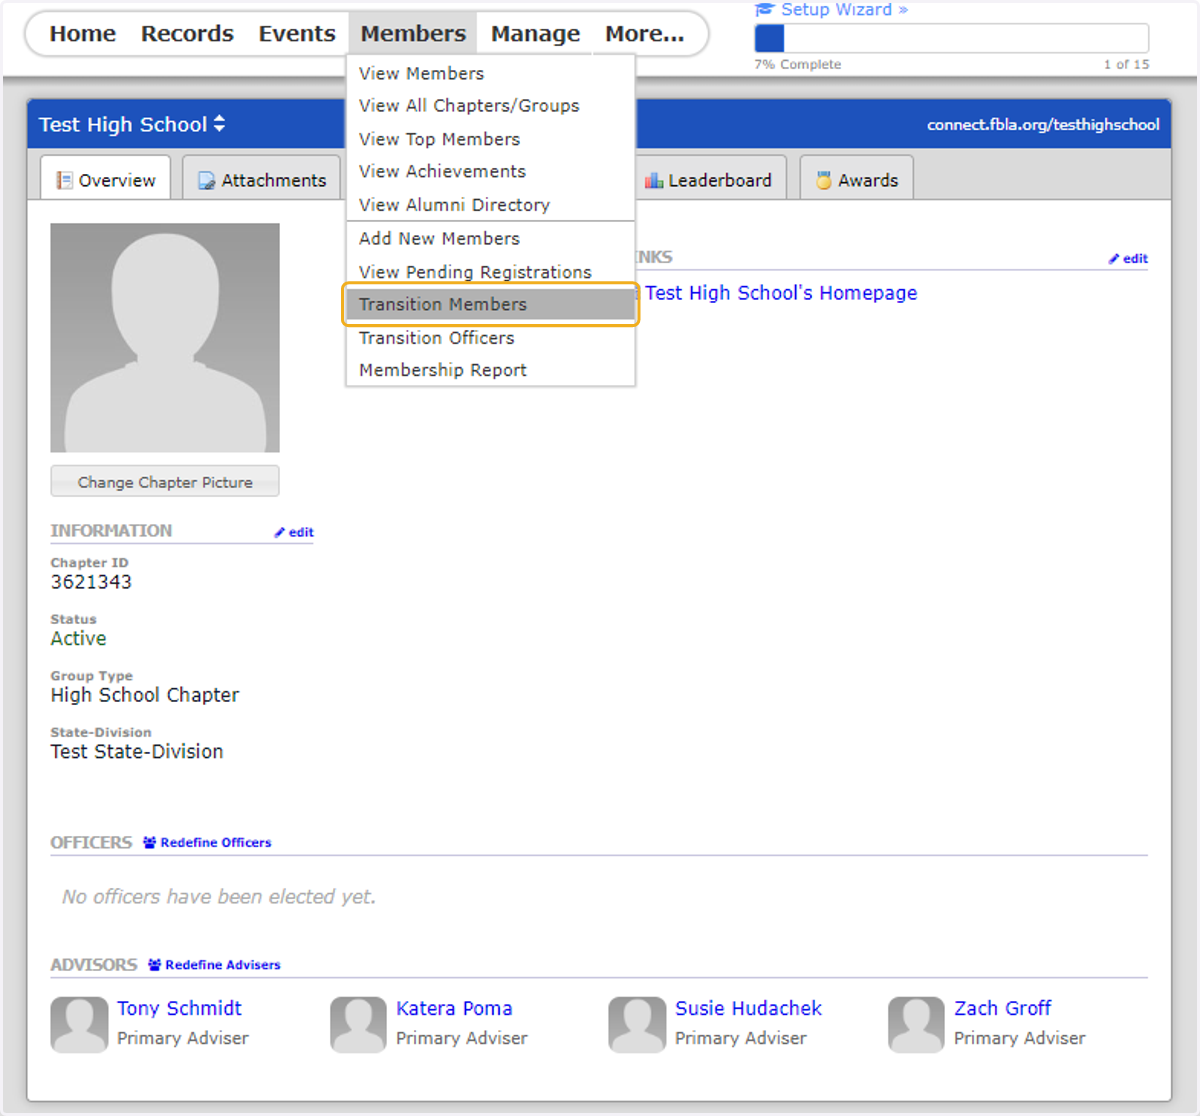1200x1116 pixels.
Task: Click the people icon beside Redefine Advisers
Action: tap(154, 965)
